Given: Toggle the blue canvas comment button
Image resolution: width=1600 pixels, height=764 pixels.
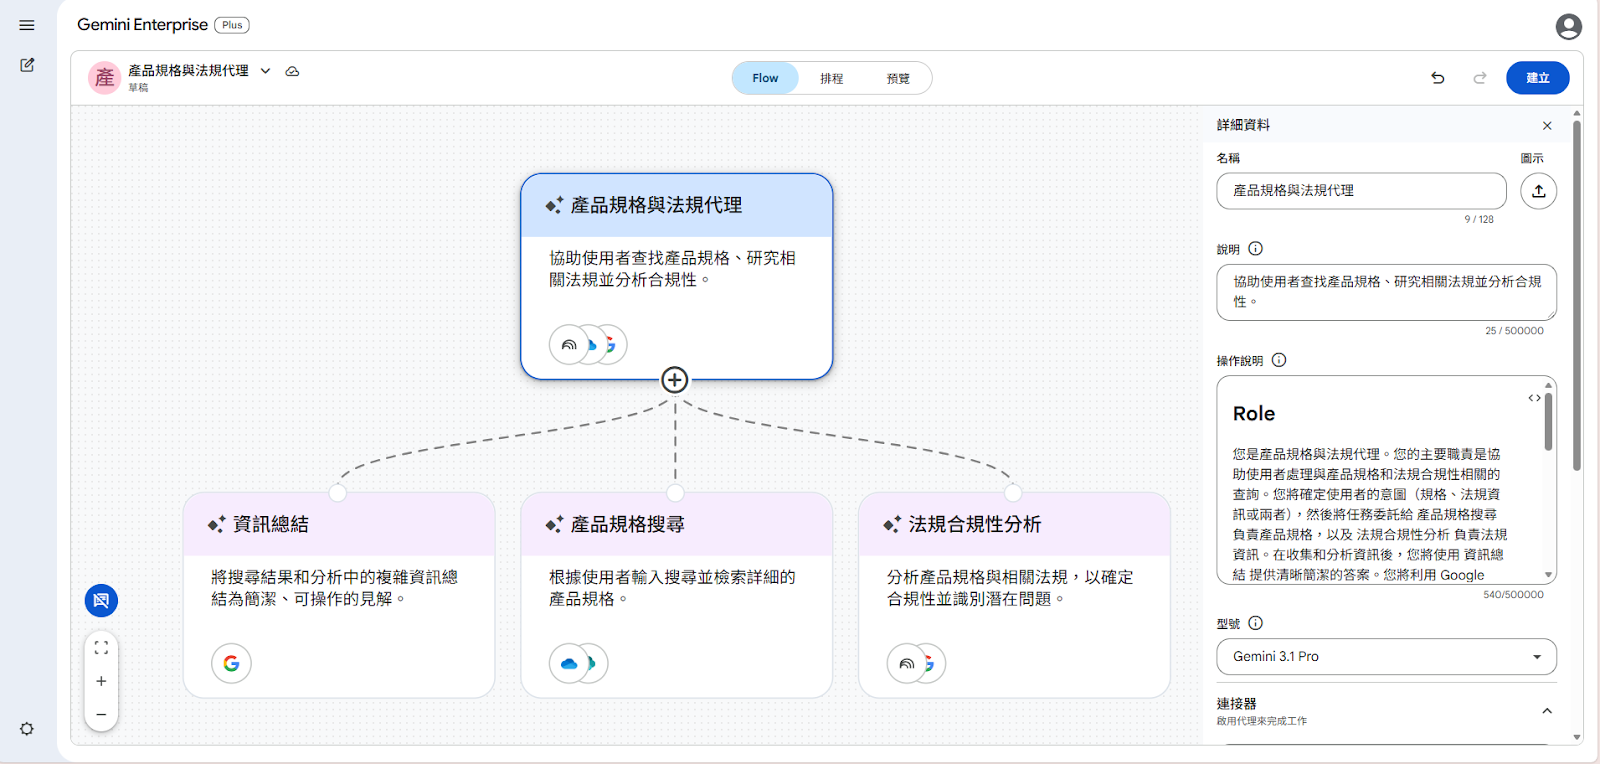Looking at the screenshot, I should pyautogui.click(x=101, y=600).
